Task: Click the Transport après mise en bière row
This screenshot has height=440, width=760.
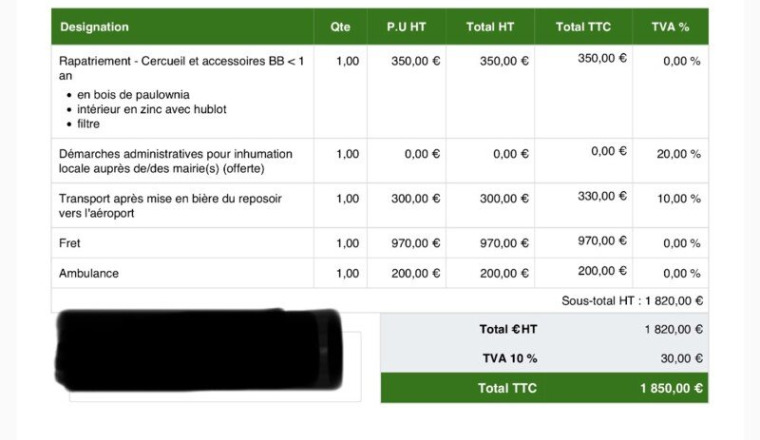Action: (x=380, y=205)
